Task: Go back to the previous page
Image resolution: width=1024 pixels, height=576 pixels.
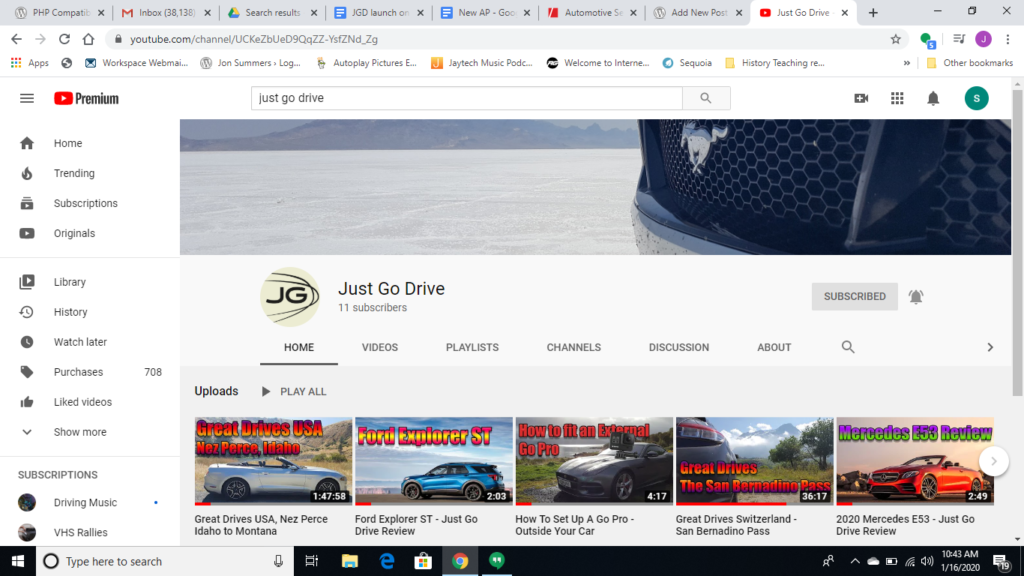Action: (x=16, y=39)
